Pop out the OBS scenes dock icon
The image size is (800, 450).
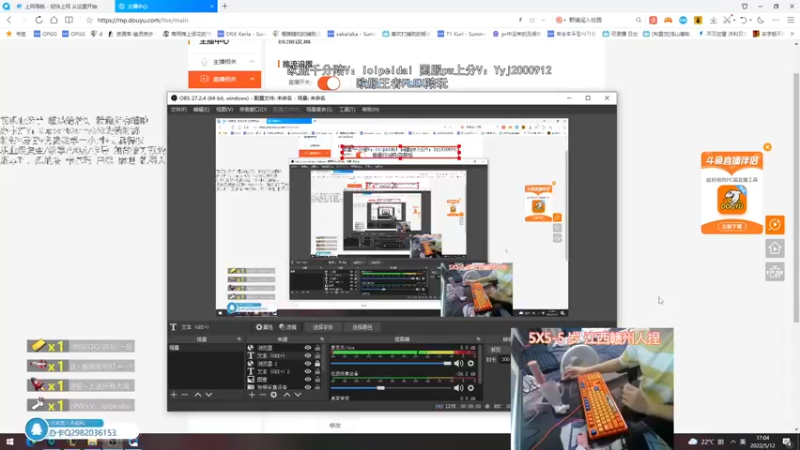pyautogui.click(x=239, y=339)
